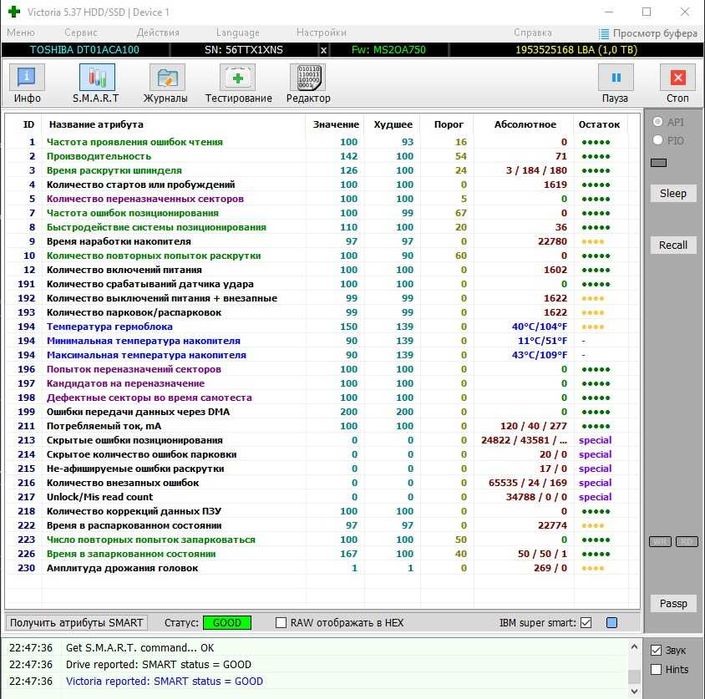Image resolution: width=705 pixels, height=699 pixels.
Task: Switch to Тестирование test icon
Action: [x=237, y=77]
